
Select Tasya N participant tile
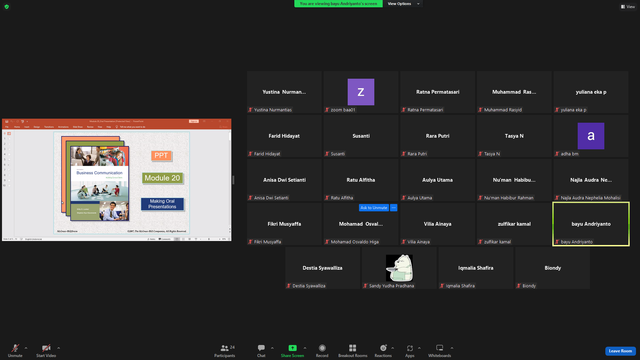click(x=514, y=136)
